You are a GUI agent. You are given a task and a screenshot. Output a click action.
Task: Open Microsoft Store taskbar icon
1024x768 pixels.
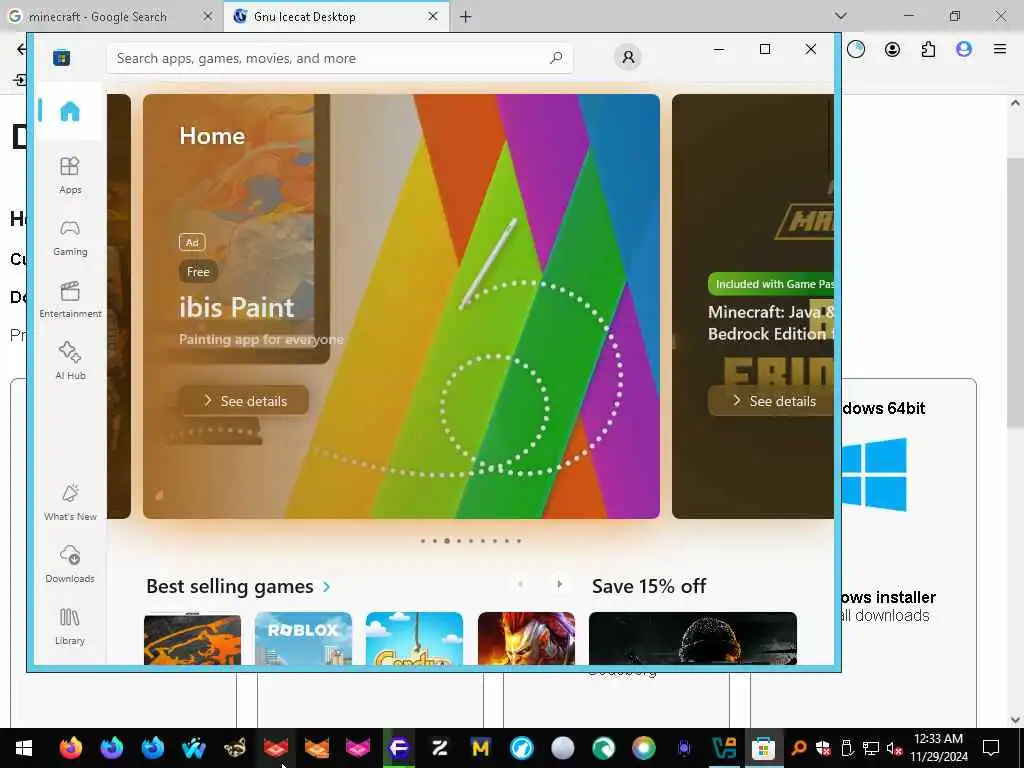tap(763, 748)
